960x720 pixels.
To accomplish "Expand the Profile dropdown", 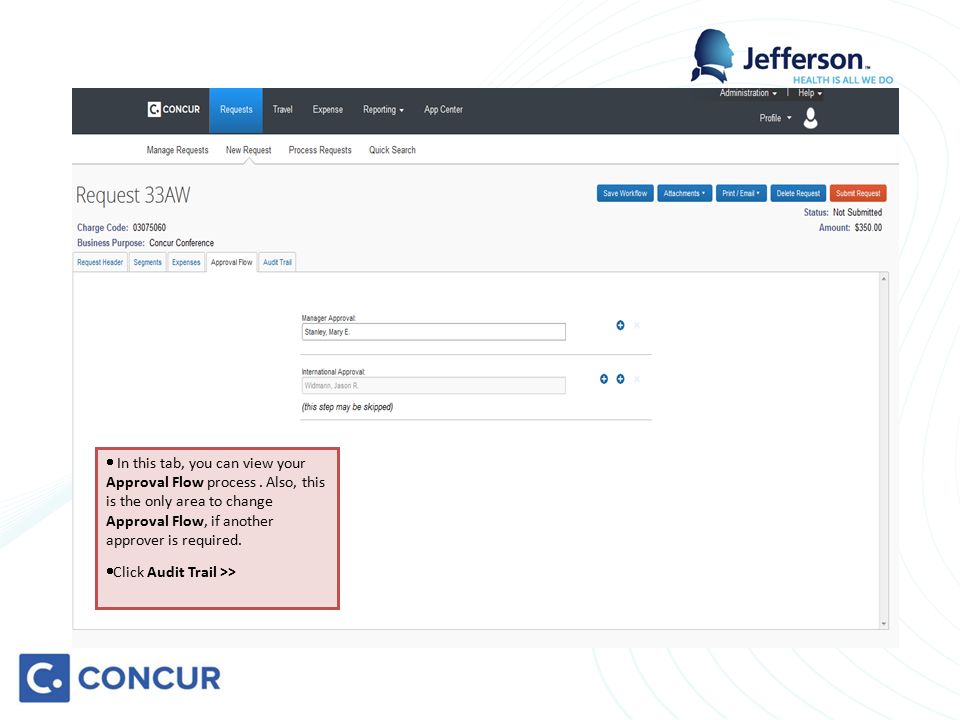I will click(x=775, y=118).
